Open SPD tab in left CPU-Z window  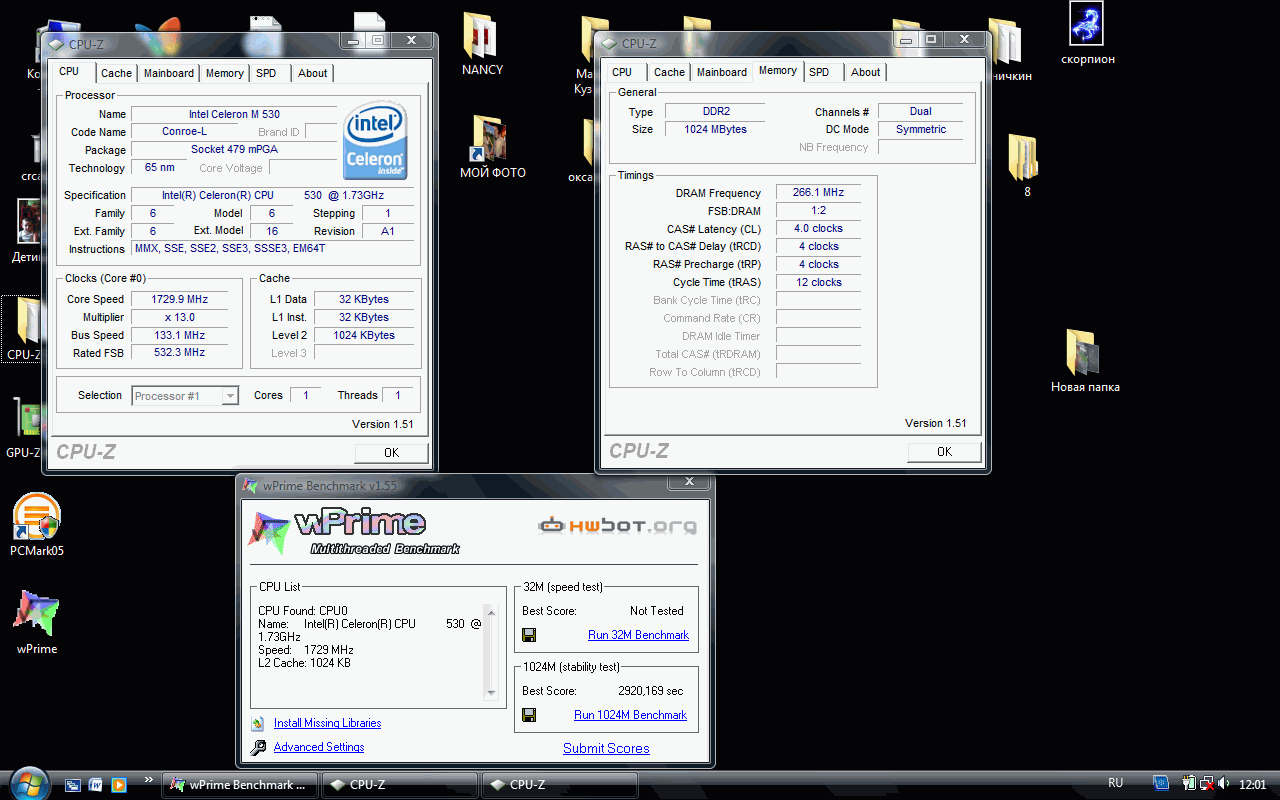[266, 73]
